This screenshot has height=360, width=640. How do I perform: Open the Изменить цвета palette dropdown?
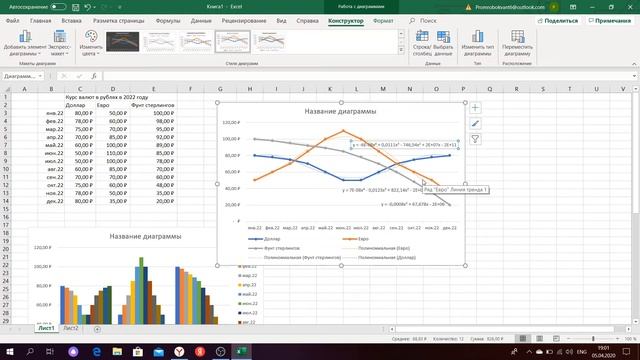(91, 43)
